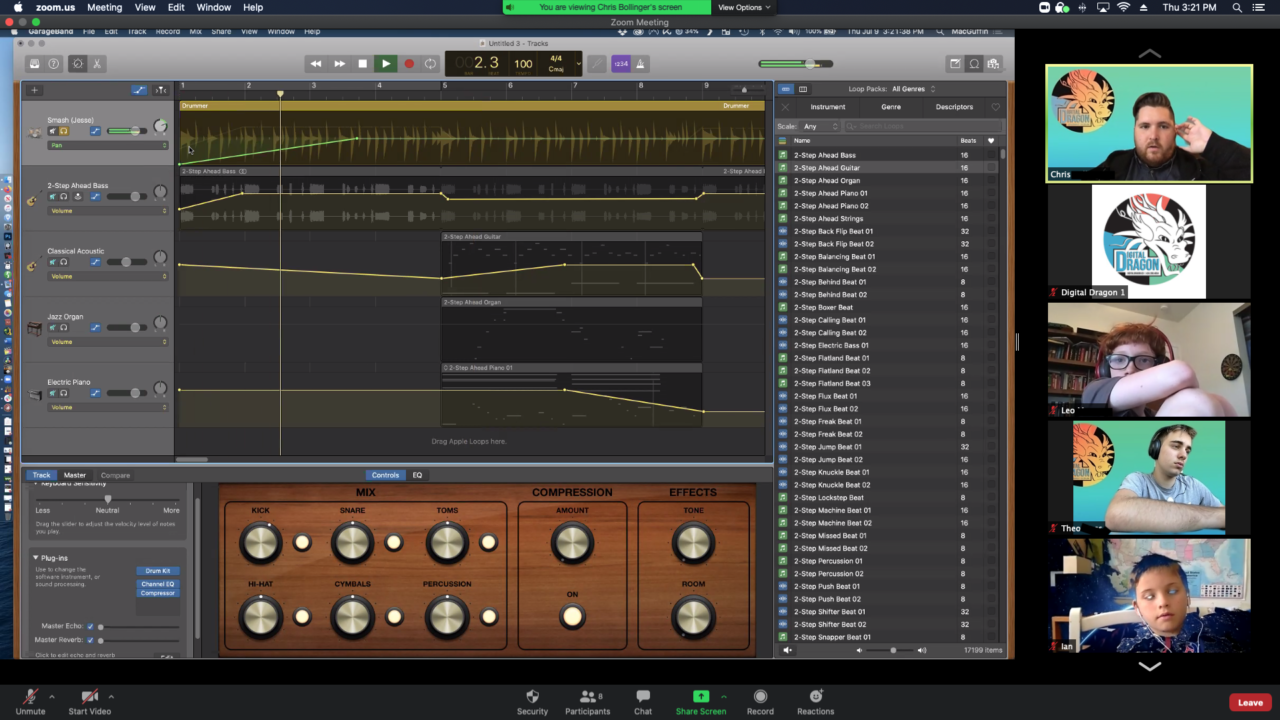Uncheck the Master Reverb checkbox
Viewport: 1280px width, 720px height.
90,640
